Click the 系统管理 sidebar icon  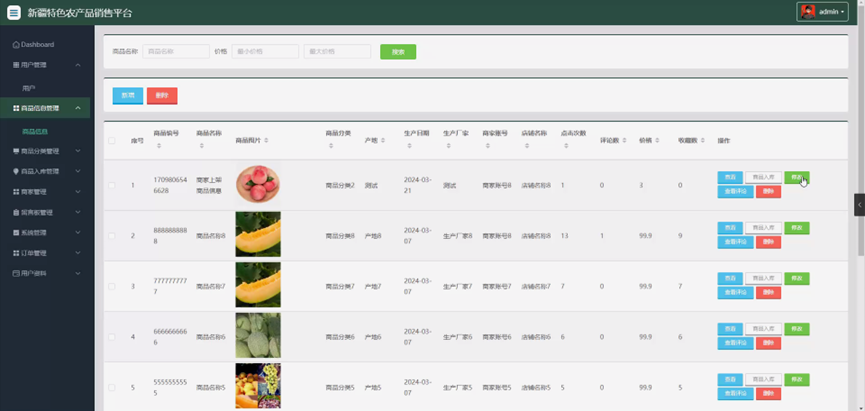pyautogui.click(x=16, y=233)
